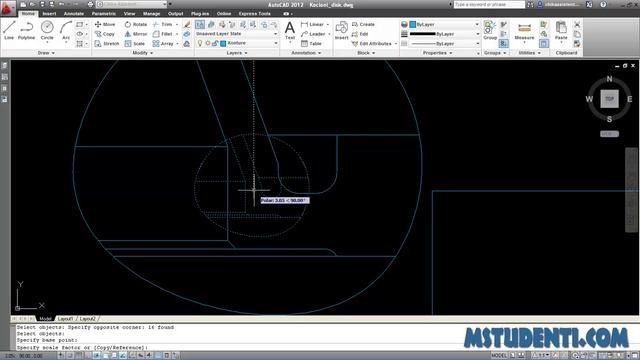Click the search keyword input field

[489, 4]
